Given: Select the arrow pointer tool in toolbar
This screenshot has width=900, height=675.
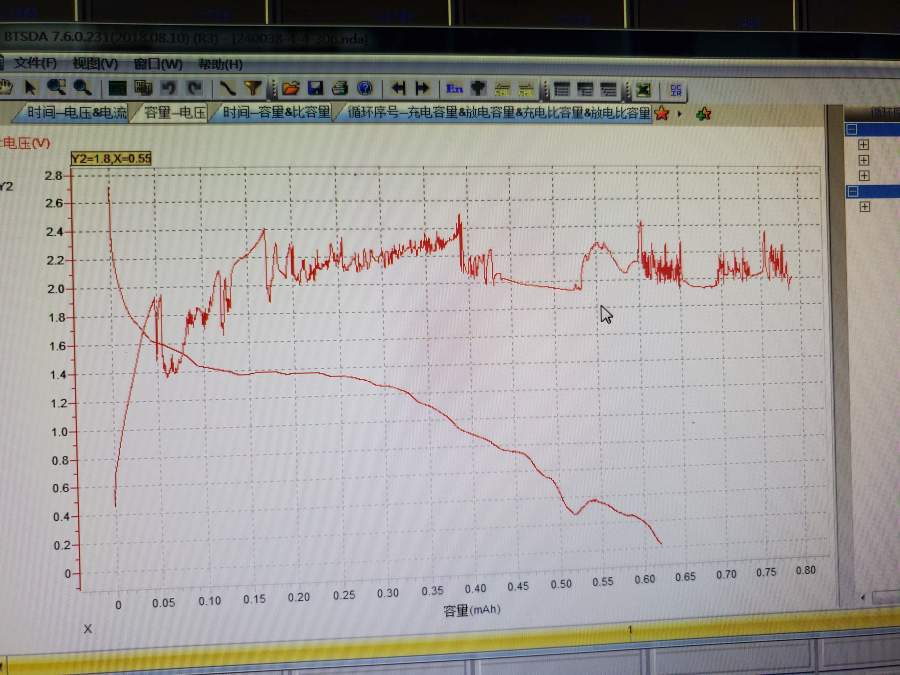Looking at the screenshot, I should pyautogui.click(x=31, y=88).
